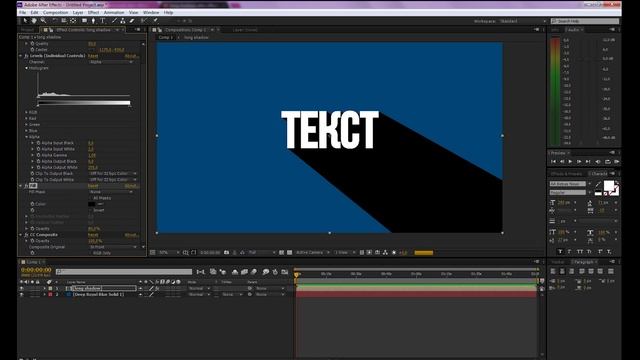Image resolution: width=640 pixels, height=360 pixels.
Task: Open the Animation menu
Action: click(114, 13)
